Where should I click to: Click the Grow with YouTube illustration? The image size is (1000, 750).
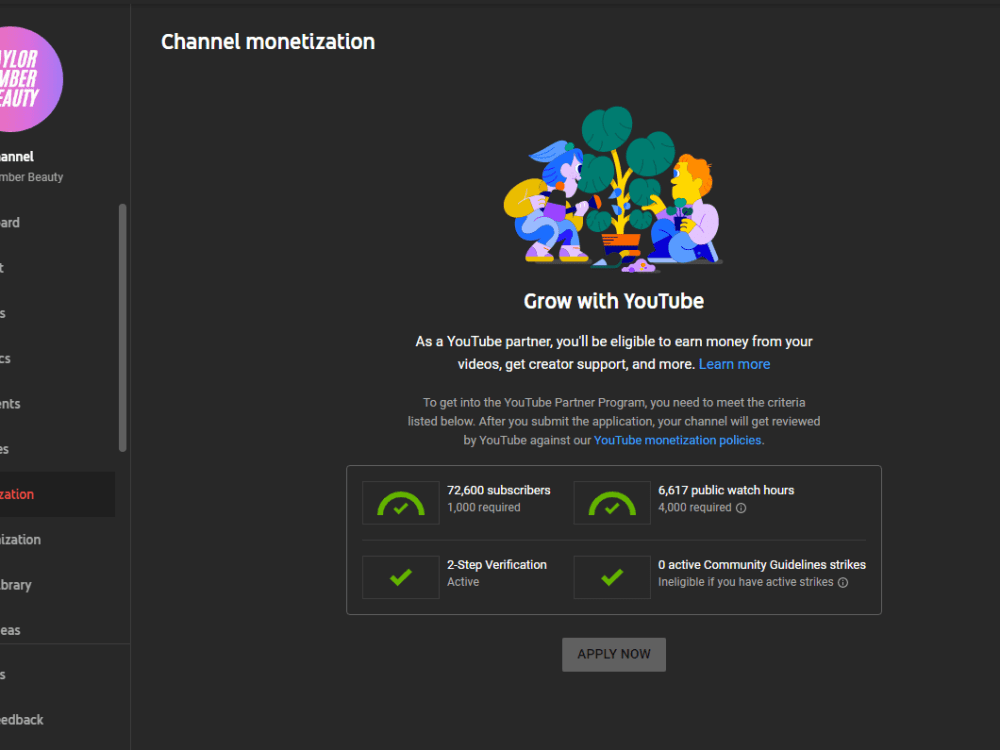[x=613, y=189]
